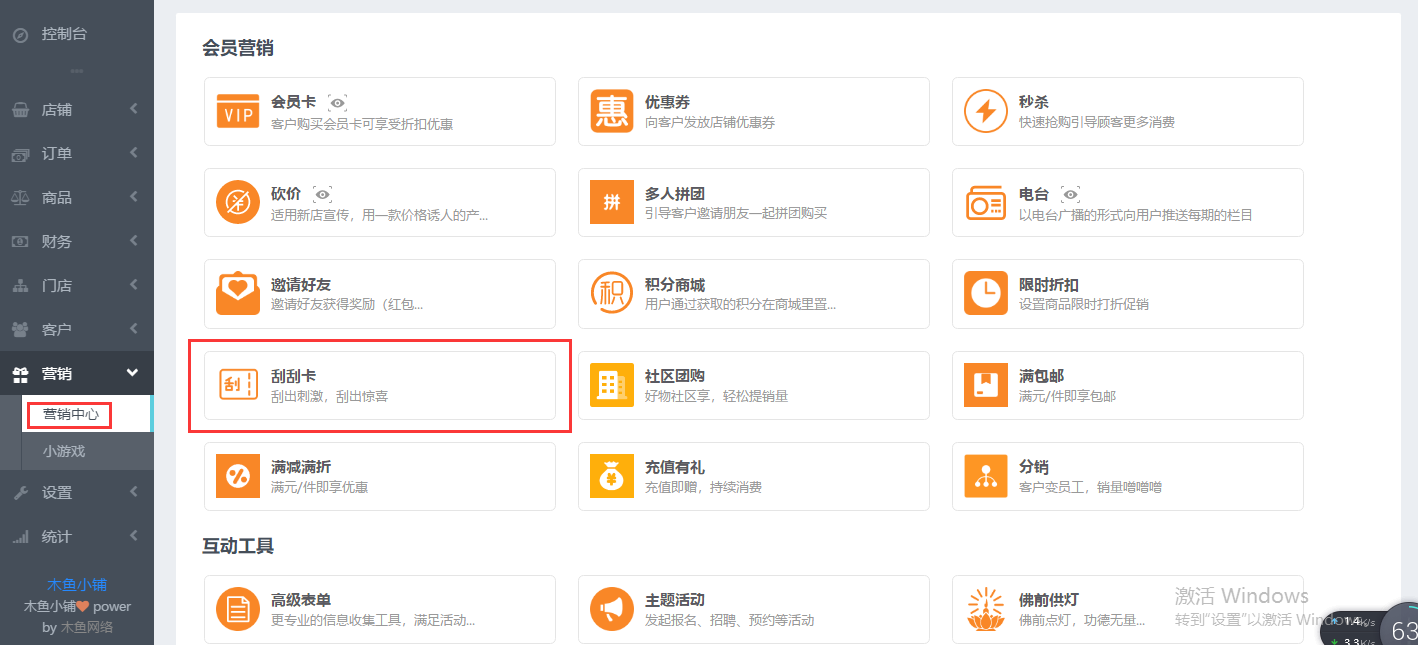Viewport: 1418px width, 645px height.
Task: Select the 小游戏 submenu item
Action: click(64, 451)
